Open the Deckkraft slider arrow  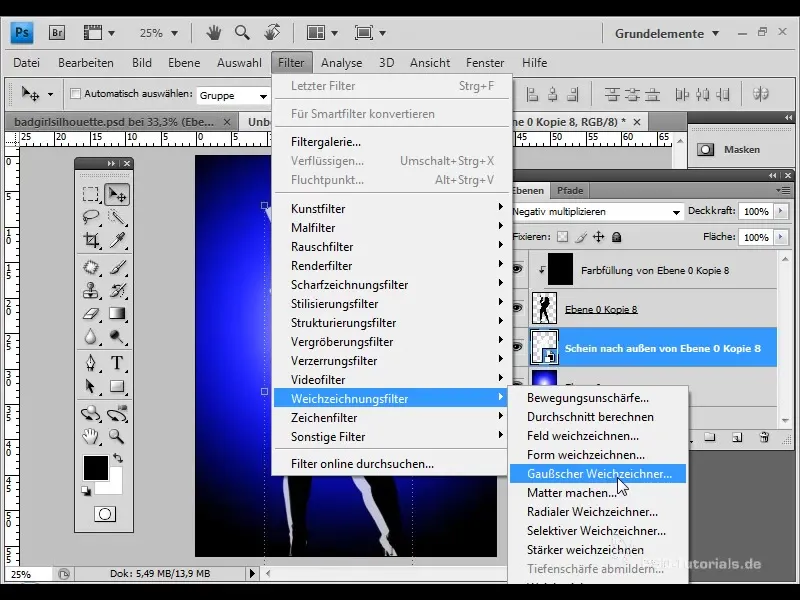click(x=781, y=211)
